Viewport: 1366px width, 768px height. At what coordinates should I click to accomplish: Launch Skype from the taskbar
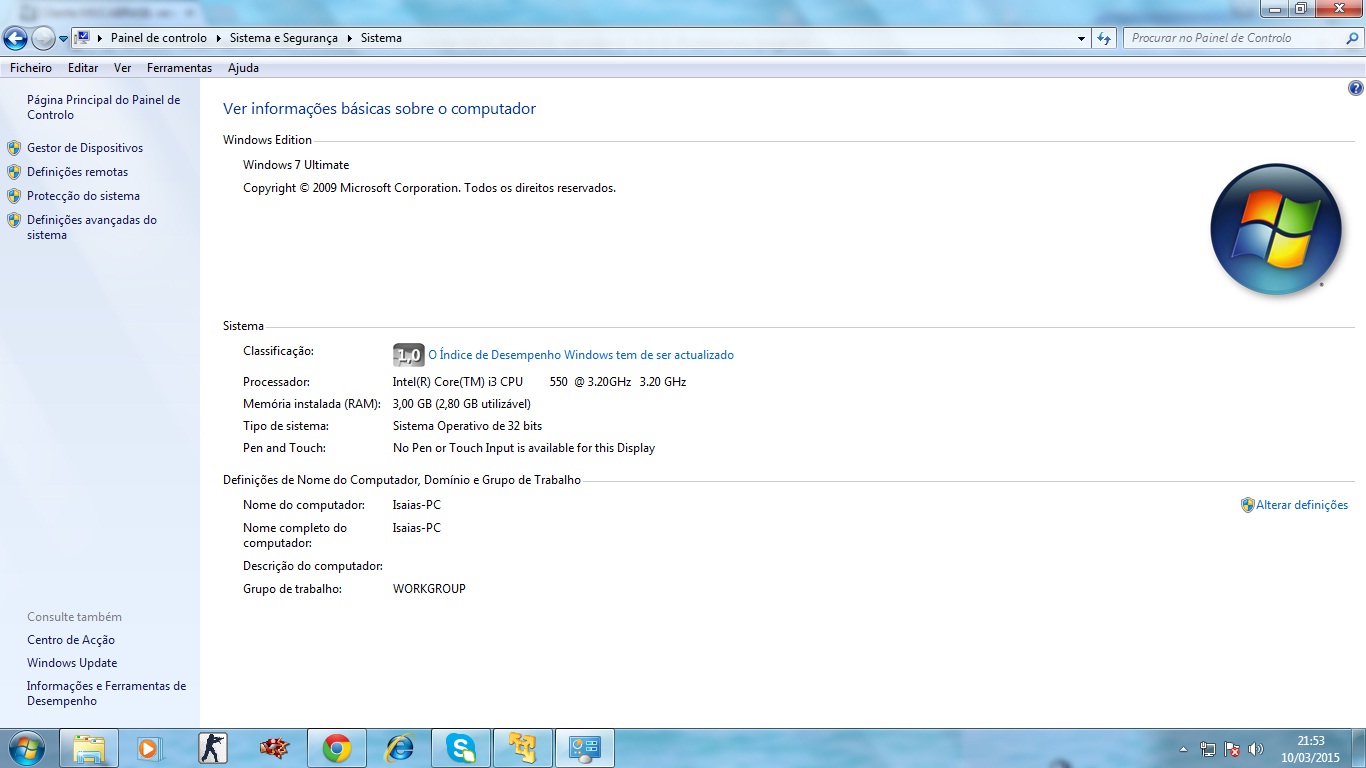pyautogui.click(x=460, y=748)
